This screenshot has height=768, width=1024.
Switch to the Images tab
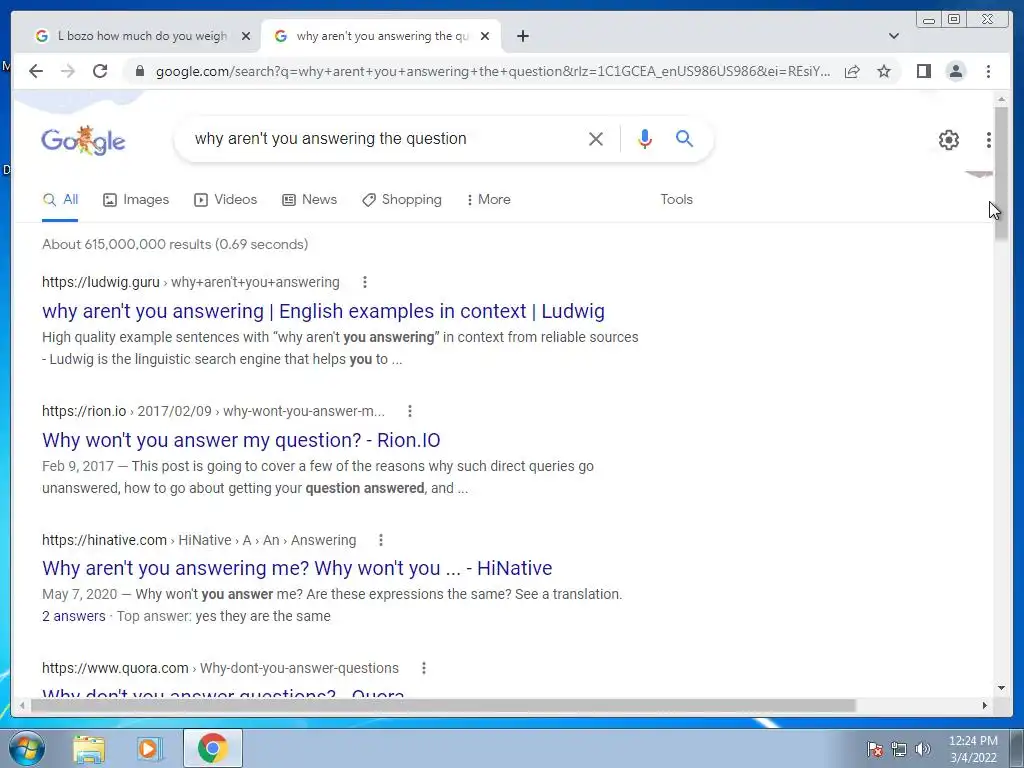point(136,199)
